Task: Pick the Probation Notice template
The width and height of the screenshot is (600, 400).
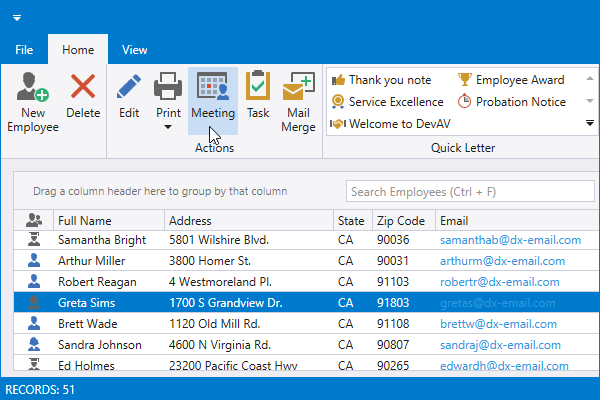Action: [x=511, y=102]
